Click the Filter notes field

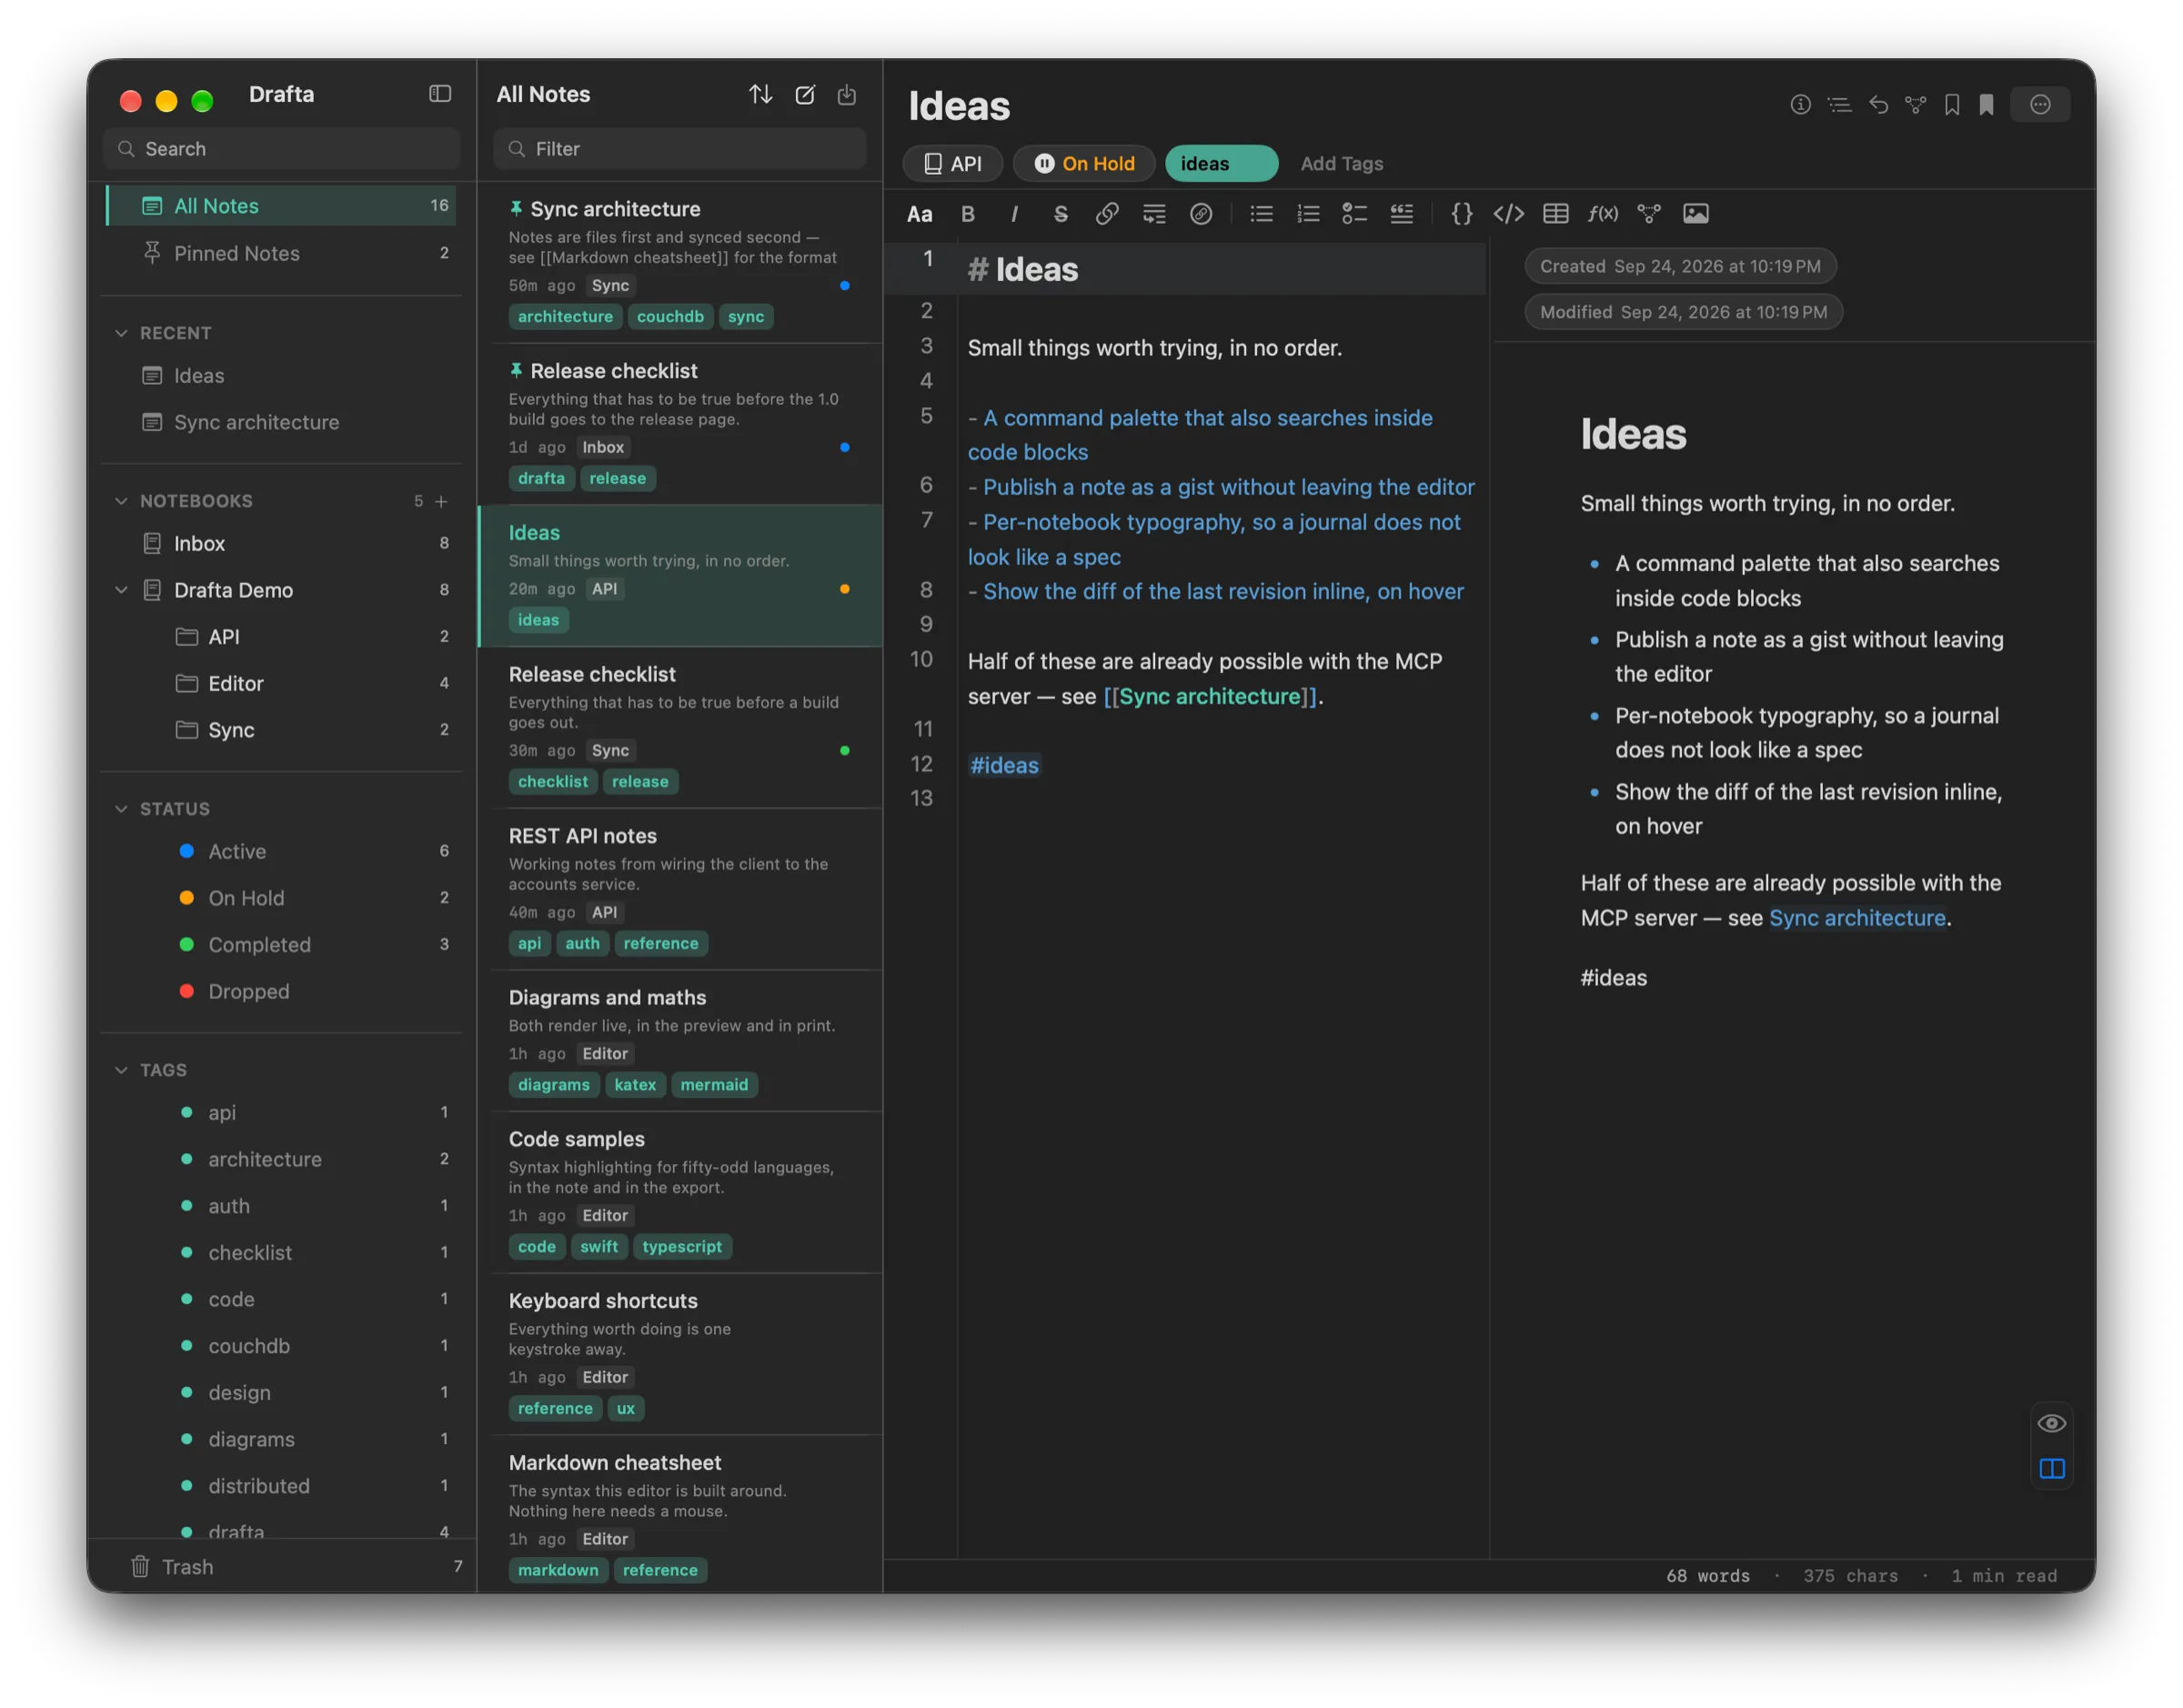click(x=680, y=149)
